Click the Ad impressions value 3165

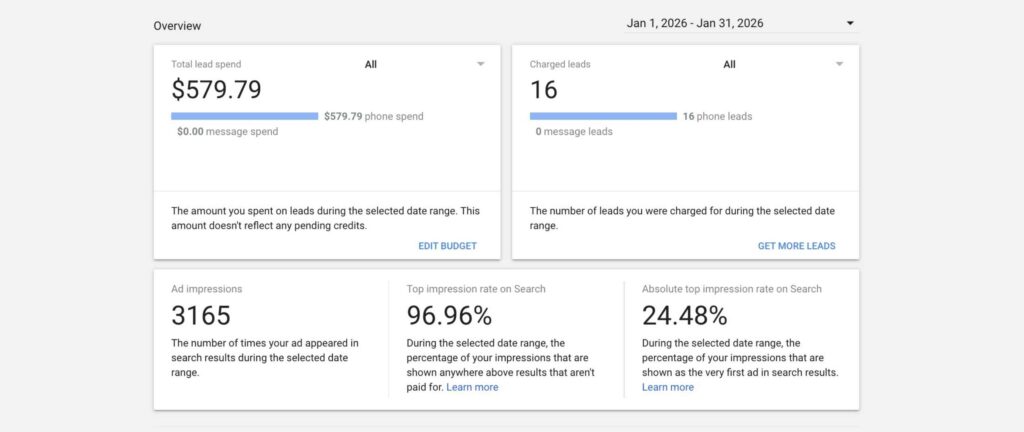(x=200, y=316)
